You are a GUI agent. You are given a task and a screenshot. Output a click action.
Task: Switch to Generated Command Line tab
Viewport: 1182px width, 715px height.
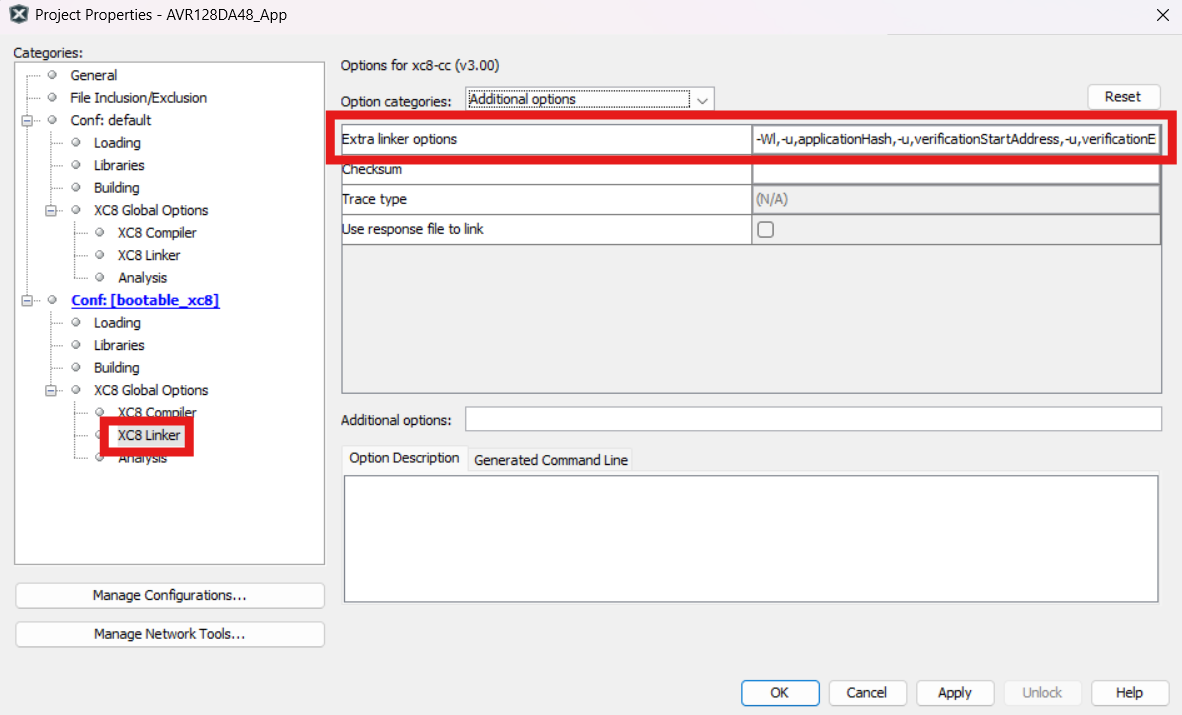coord(550,460)
